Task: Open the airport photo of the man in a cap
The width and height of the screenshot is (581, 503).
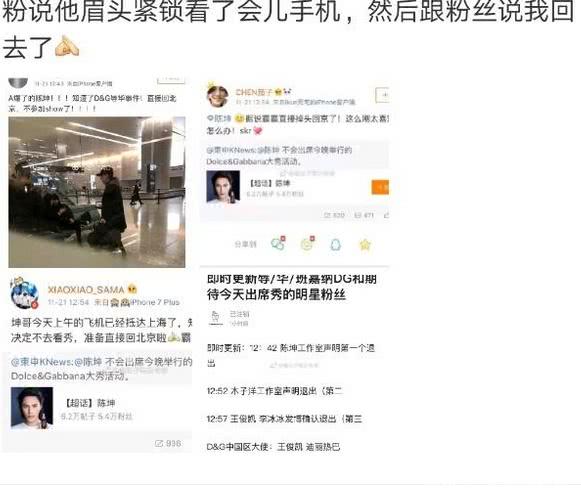Action: coord(97,192)
